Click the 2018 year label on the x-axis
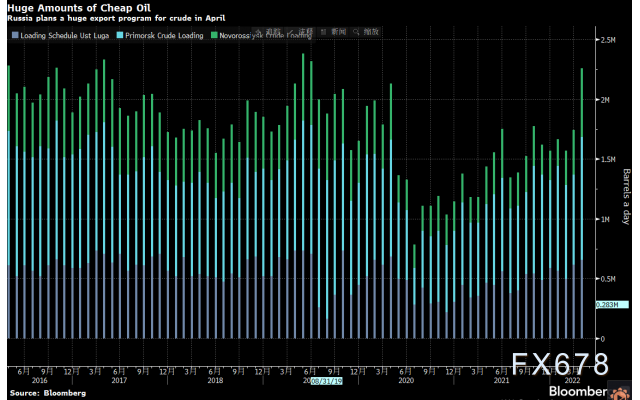 [x=215, y=380]
